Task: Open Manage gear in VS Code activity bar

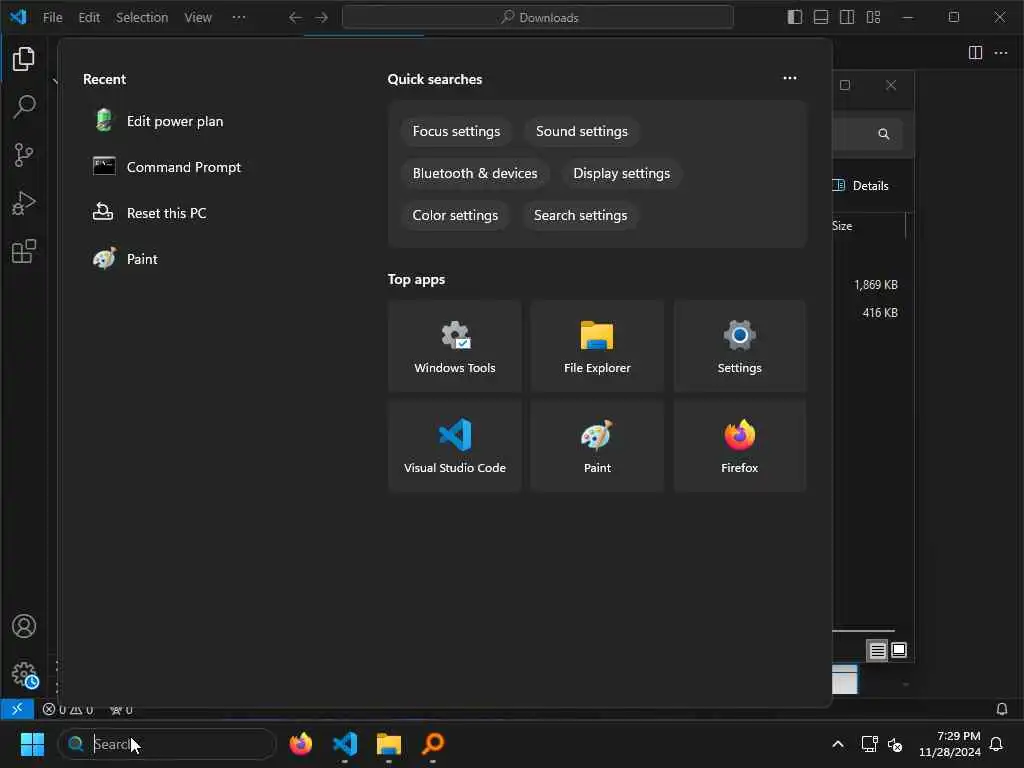Action: tap(24, 675)
